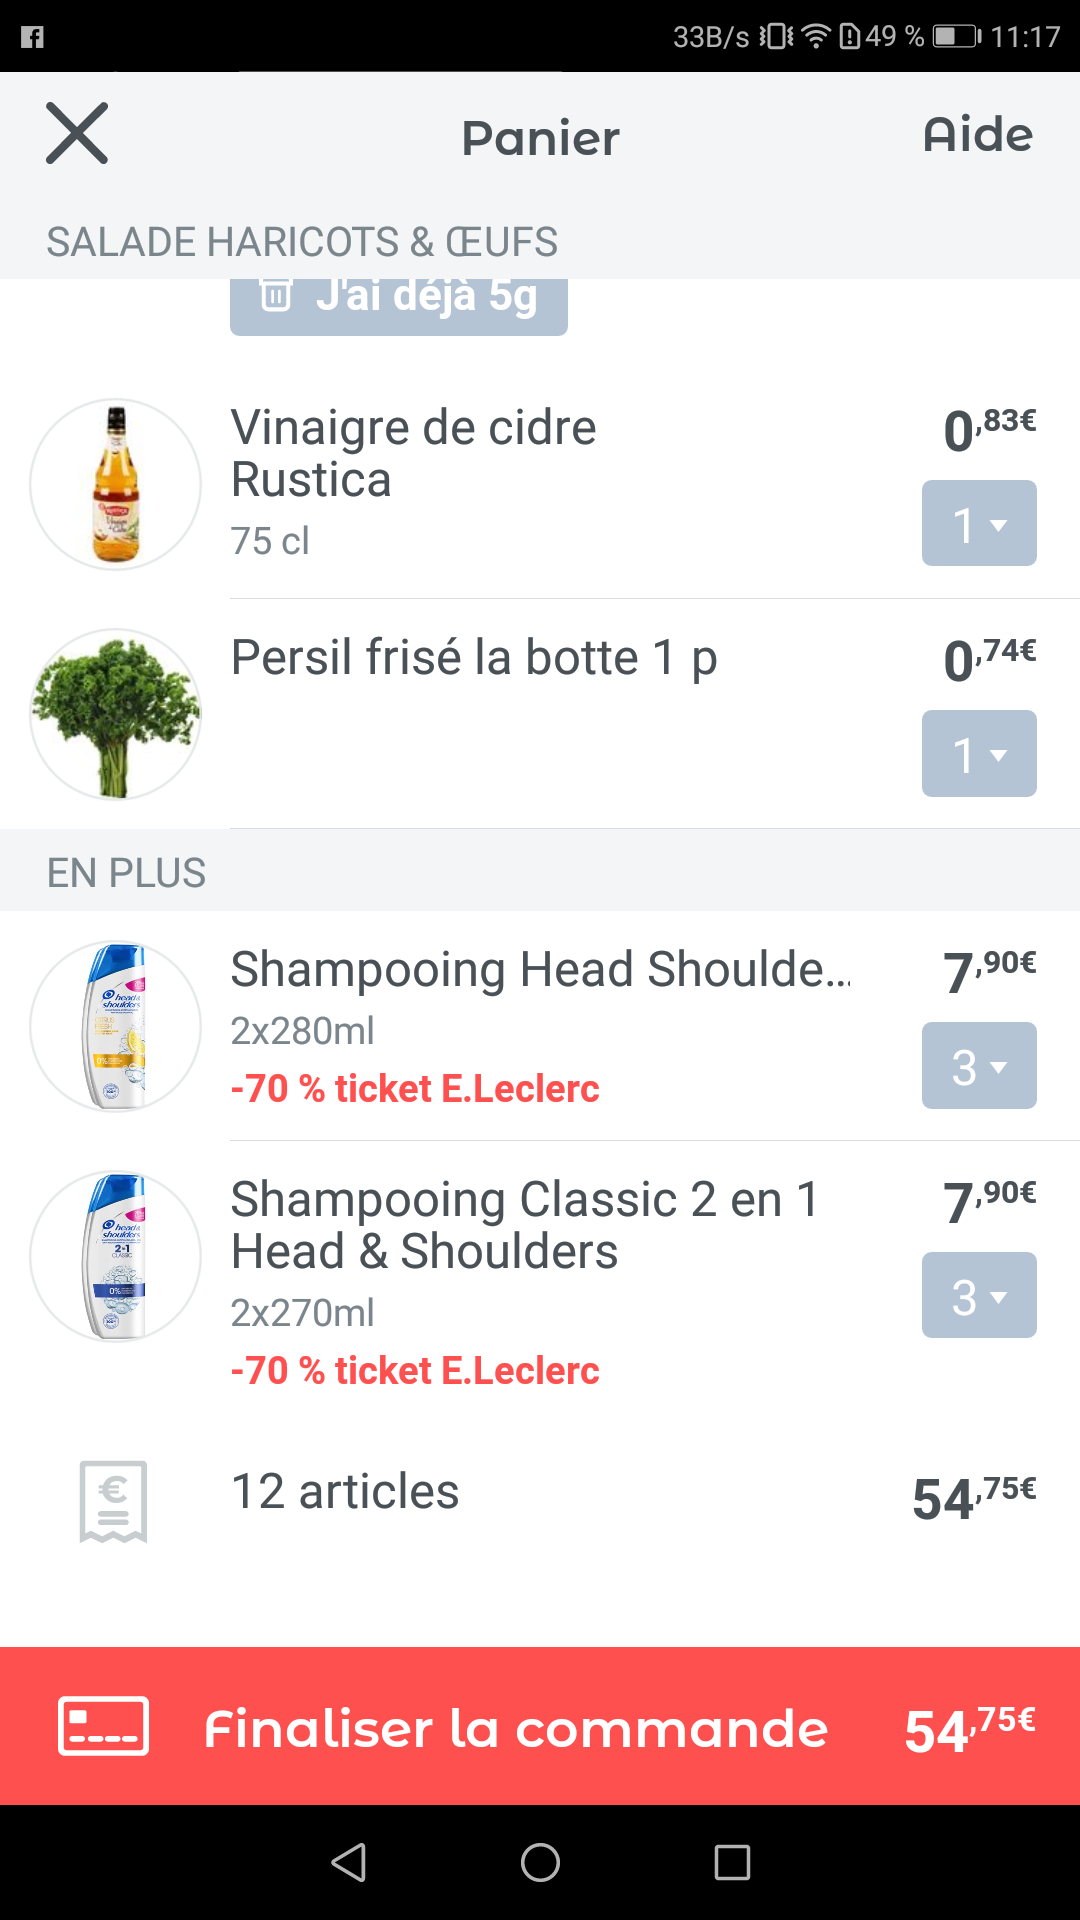Tap the Facebook notification icon in status bar
The image size is (1080, 1920).
tap(33, 37)
